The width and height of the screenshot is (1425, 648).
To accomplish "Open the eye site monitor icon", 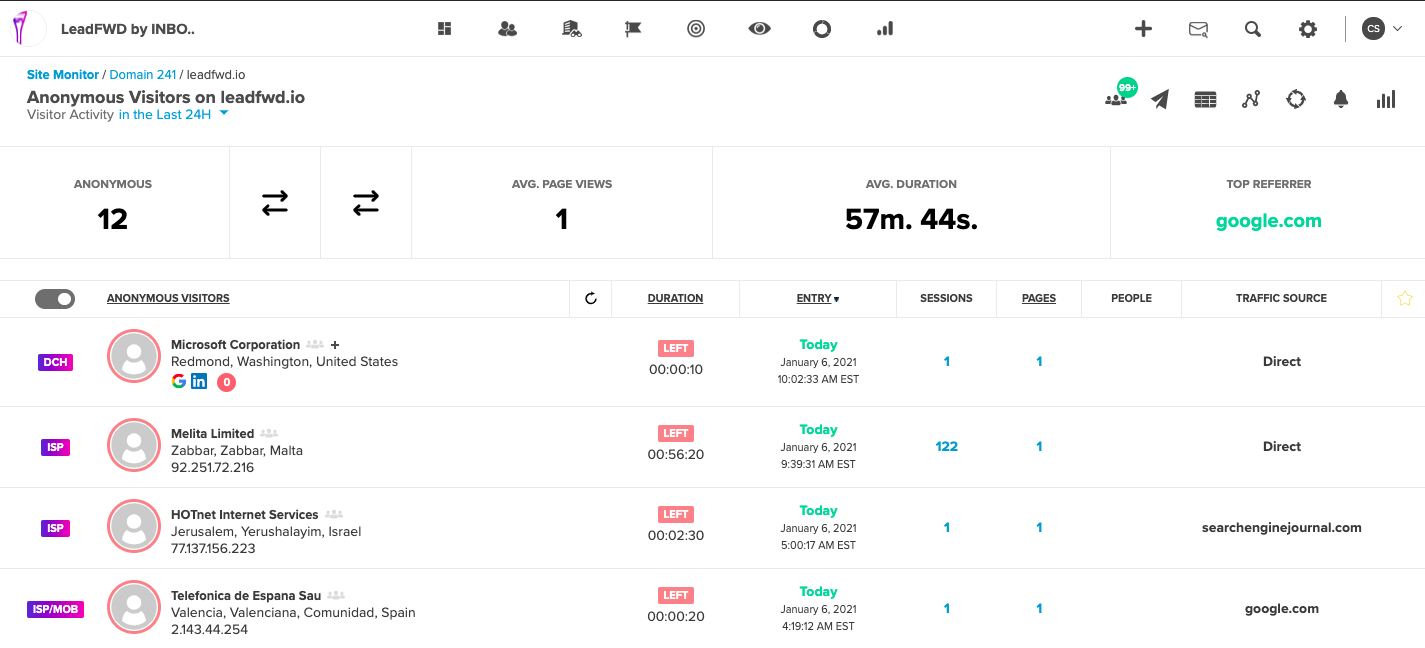I will point(760,29).
